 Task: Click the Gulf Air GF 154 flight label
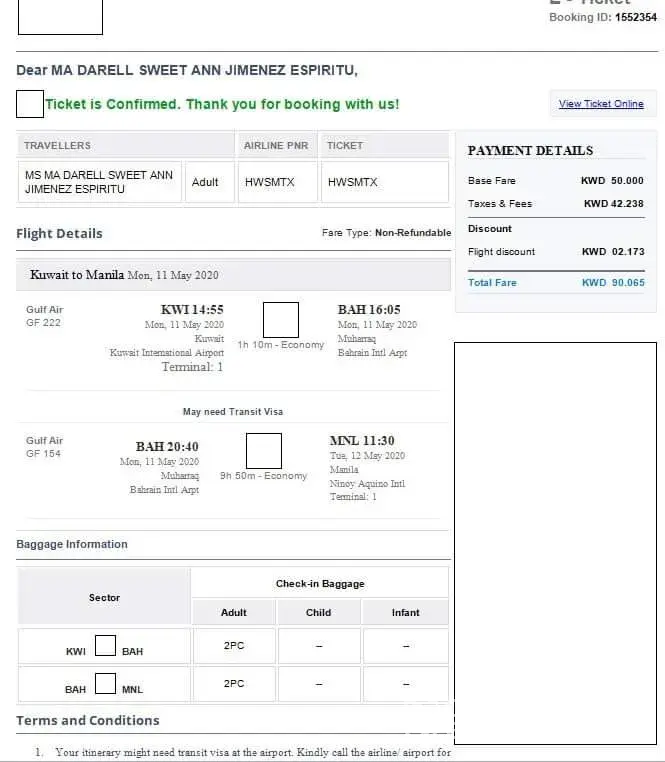[45, 447]
